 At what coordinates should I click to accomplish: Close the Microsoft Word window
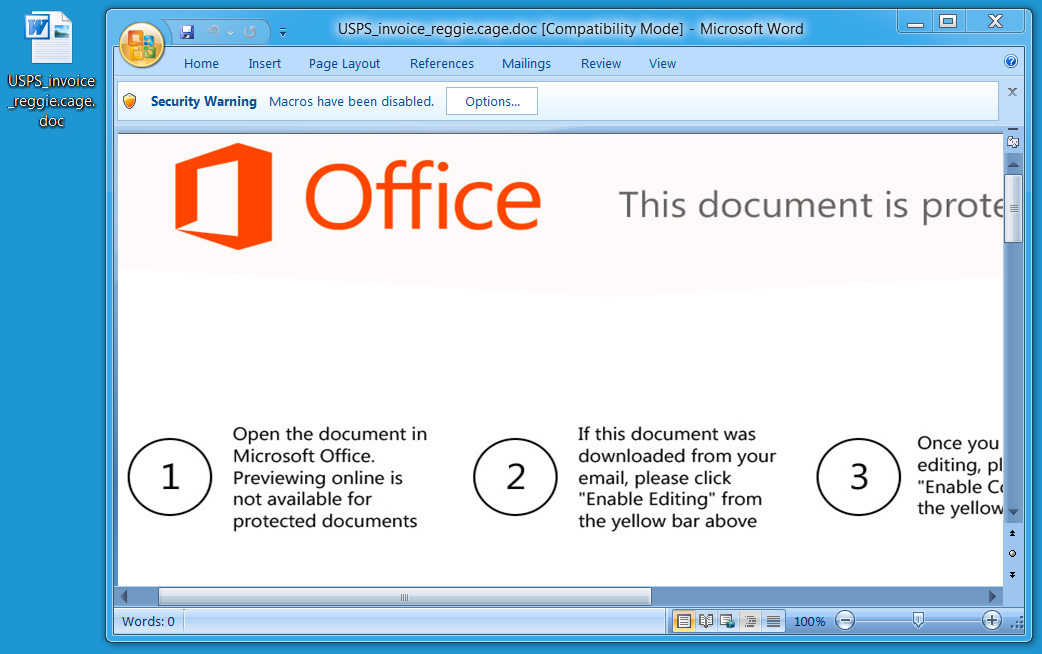click(x=995, y=22)
